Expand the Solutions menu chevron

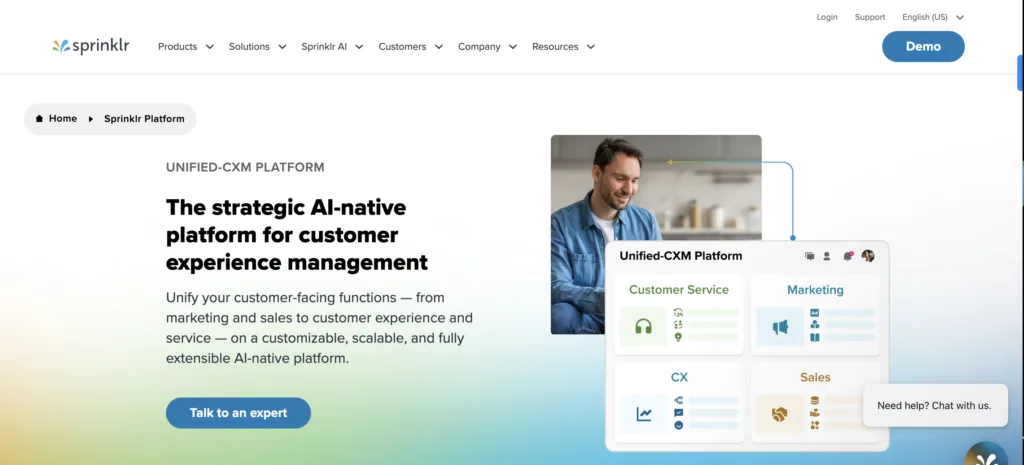click(282, 47)
